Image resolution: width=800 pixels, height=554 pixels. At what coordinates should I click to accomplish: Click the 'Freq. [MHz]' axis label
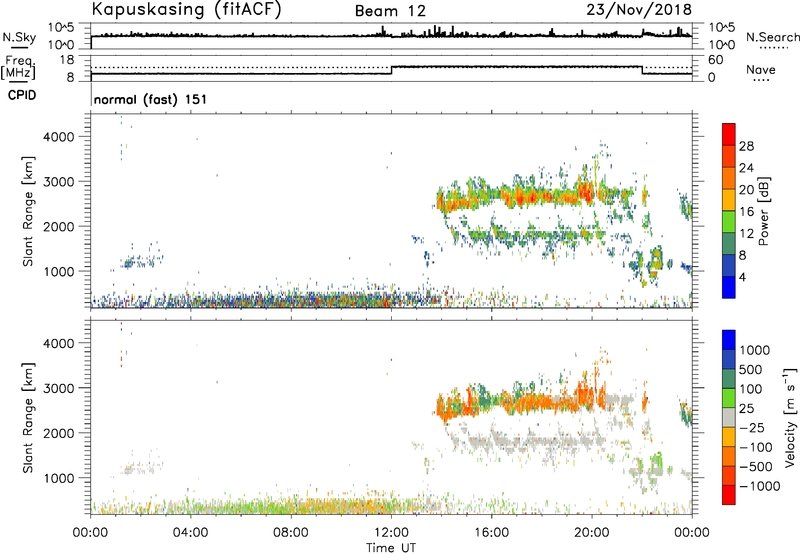click(18, 68)
